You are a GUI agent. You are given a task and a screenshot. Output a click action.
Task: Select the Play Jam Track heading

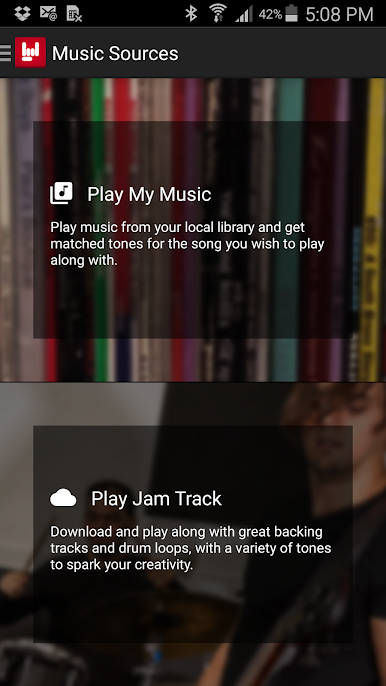point(156,498)
